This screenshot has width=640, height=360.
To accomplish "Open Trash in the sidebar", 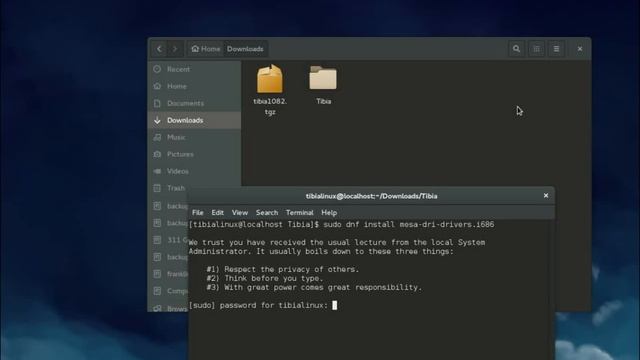I will point(168,188).
